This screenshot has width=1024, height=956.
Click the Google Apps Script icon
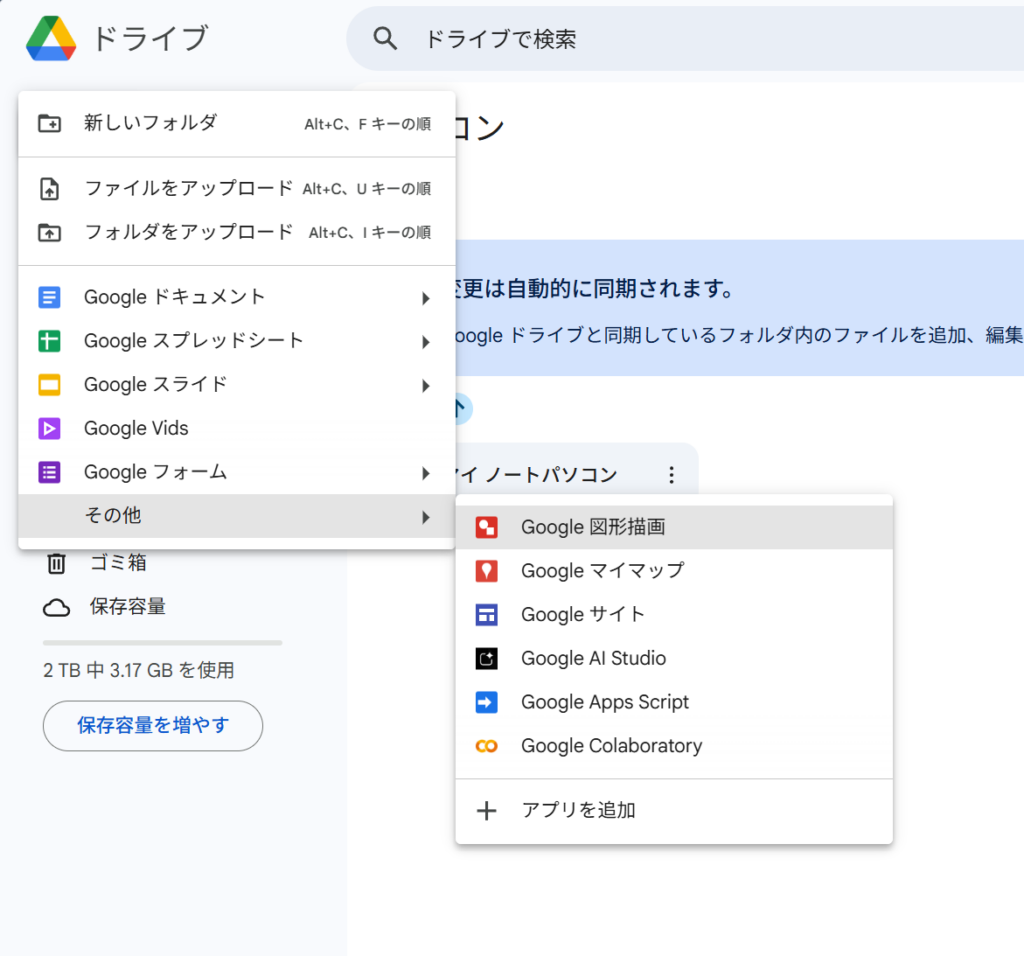486,703
